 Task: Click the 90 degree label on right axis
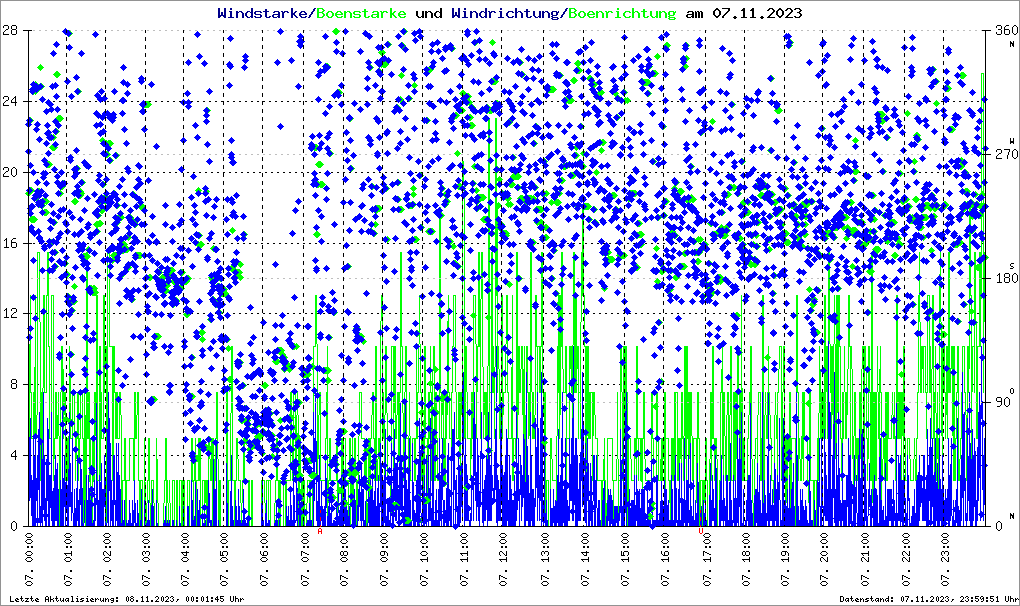[1000, 402]
